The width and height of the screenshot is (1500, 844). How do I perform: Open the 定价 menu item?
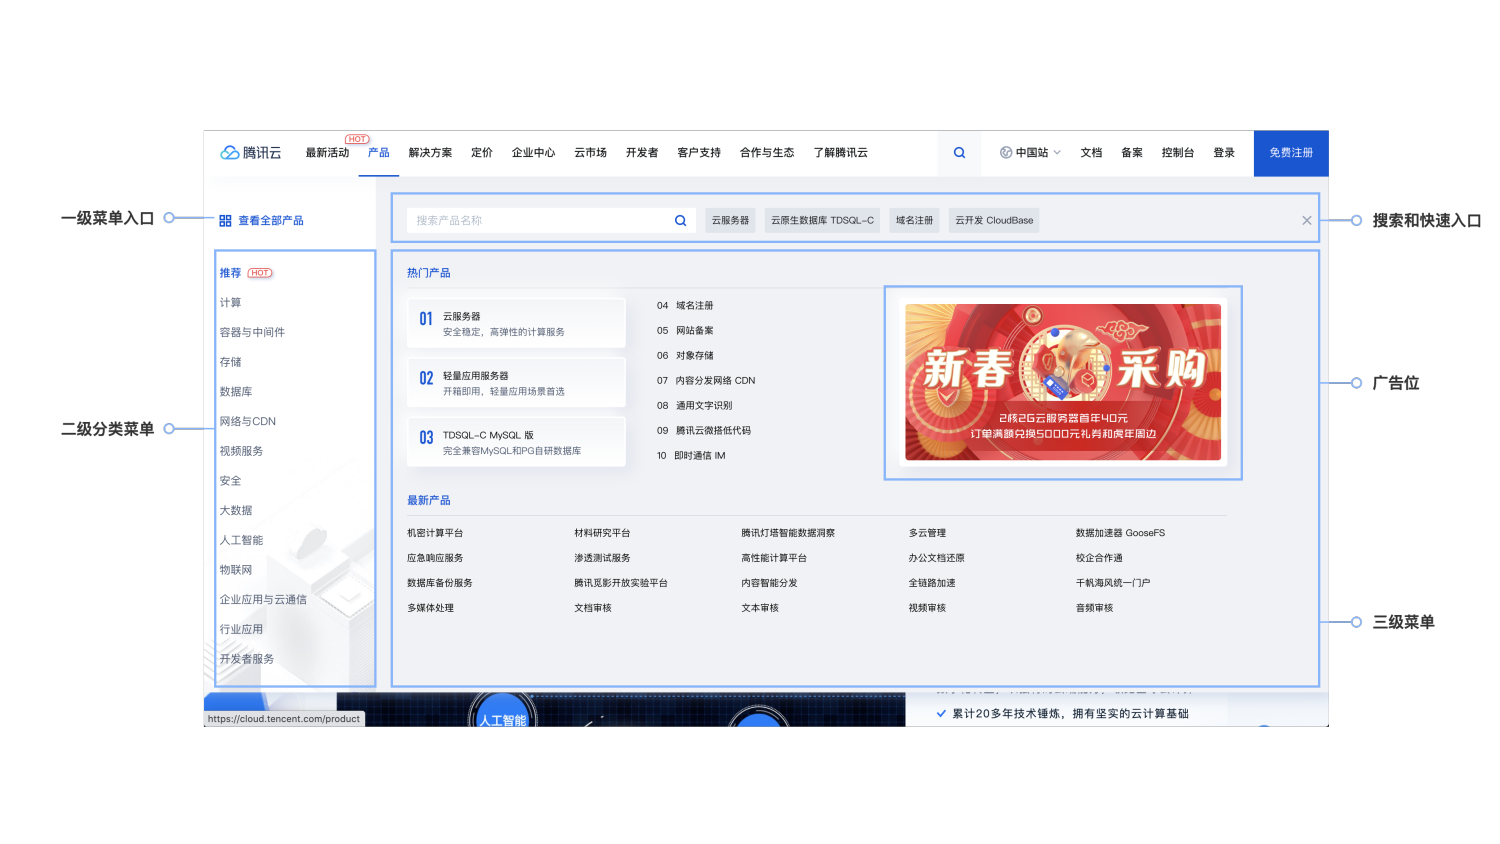tap(482, 153)
